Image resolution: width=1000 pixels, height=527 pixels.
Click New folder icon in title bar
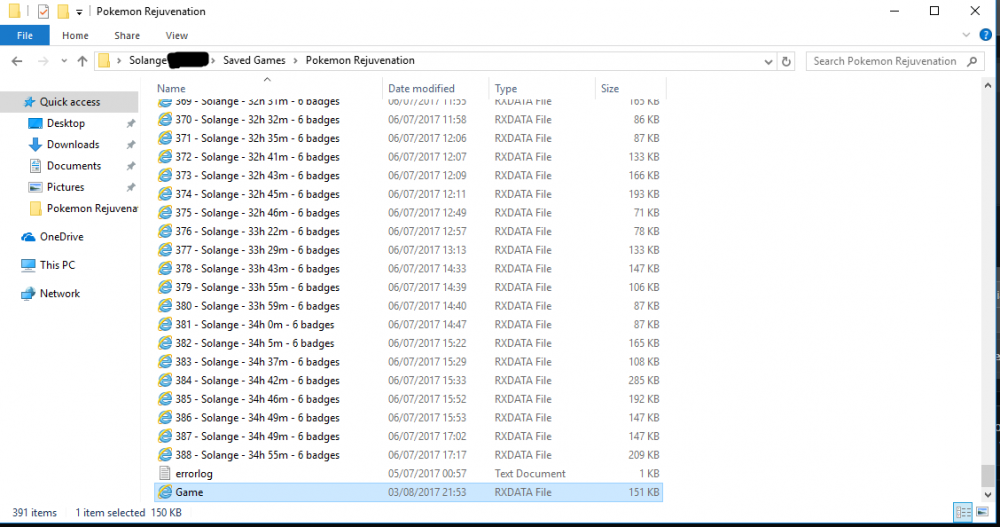click(x=62, y=11)
